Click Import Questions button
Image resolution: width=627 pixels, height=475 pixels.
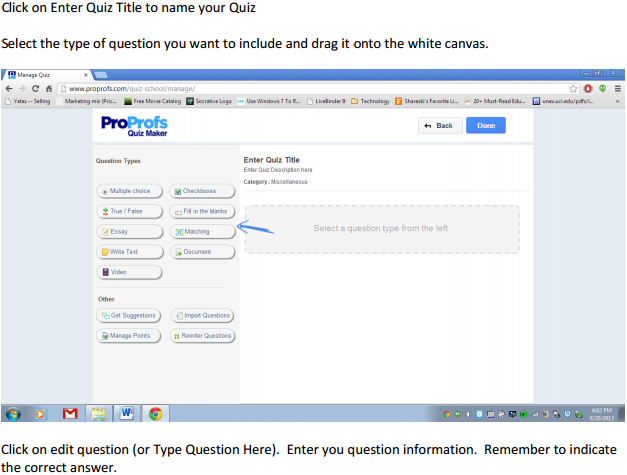(x=202, y=315)
